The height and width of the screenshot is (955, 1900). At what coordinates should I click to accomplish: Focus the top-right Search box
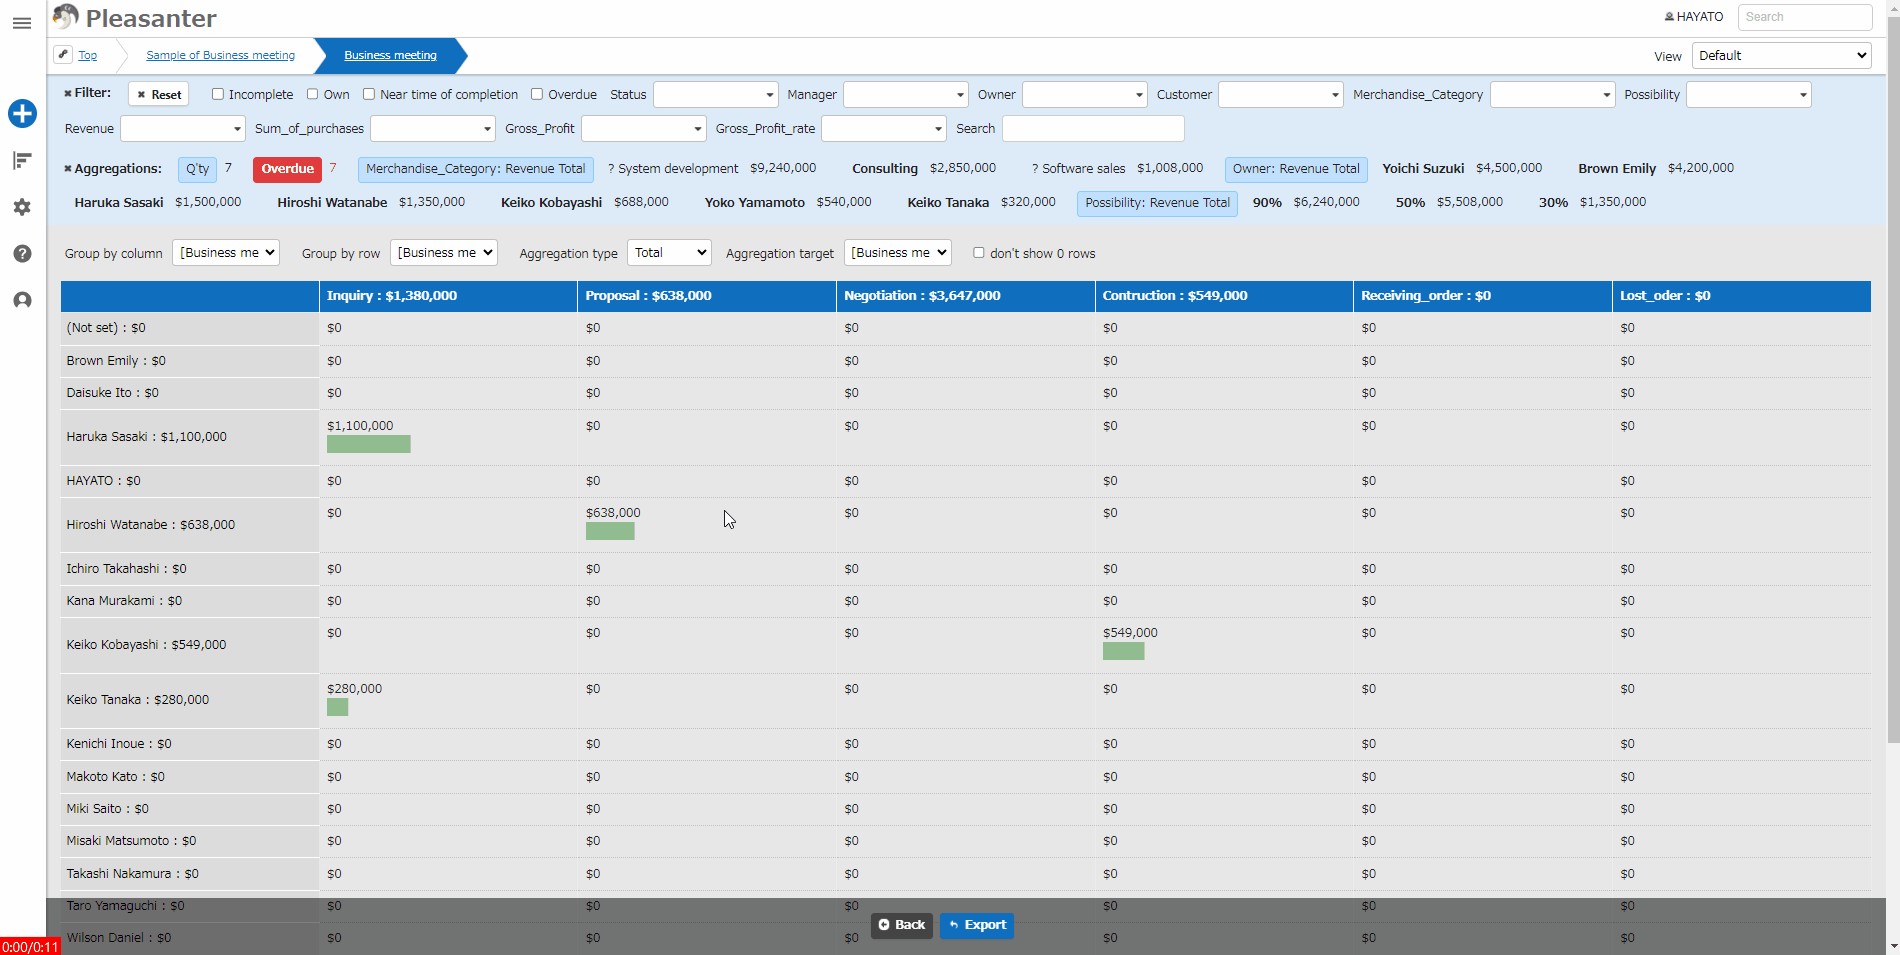point(1805,17)
